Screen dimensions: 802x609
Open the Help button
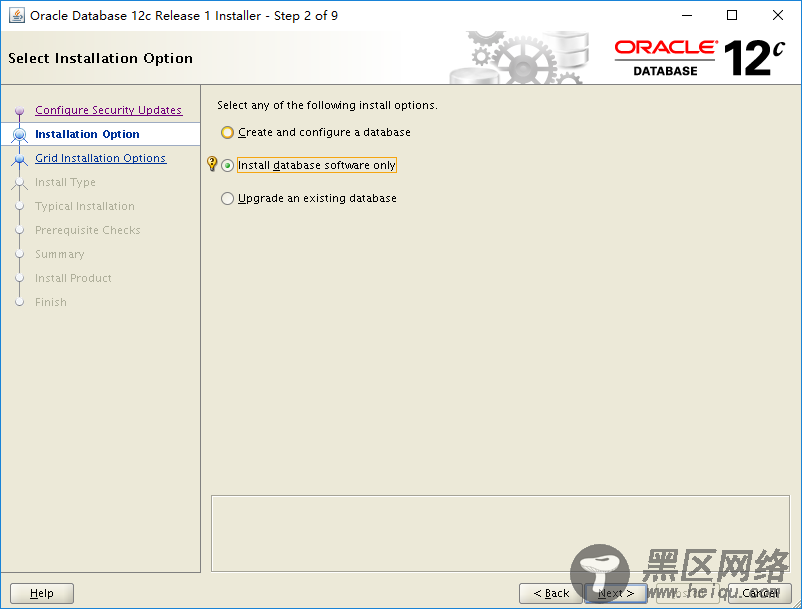[x=42, y=593]
